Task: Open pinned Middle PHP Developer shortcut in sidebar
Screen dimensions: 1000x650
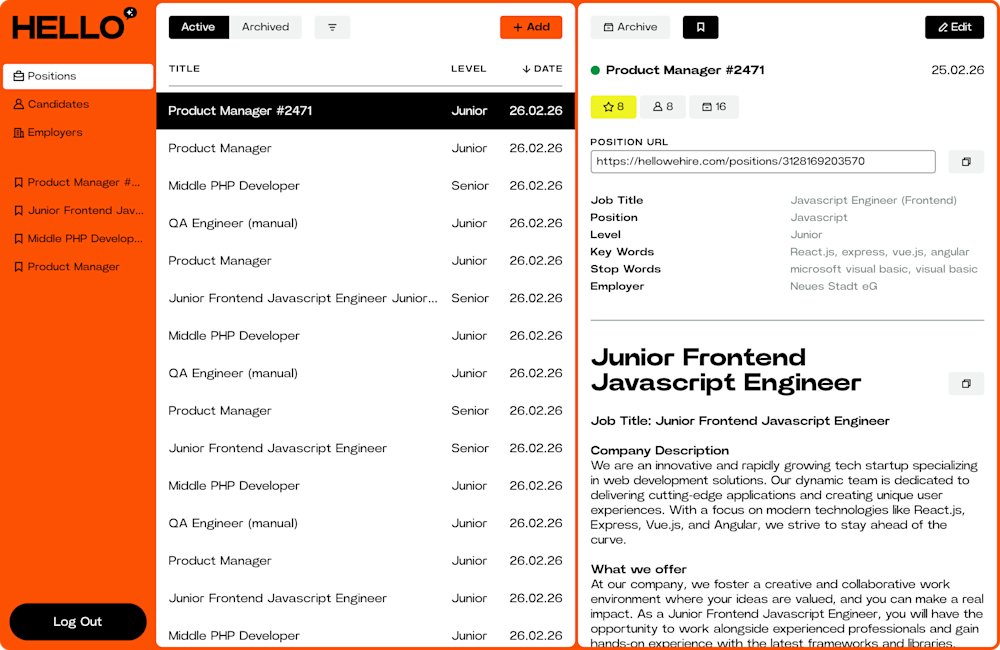Action: click(82, 238)
